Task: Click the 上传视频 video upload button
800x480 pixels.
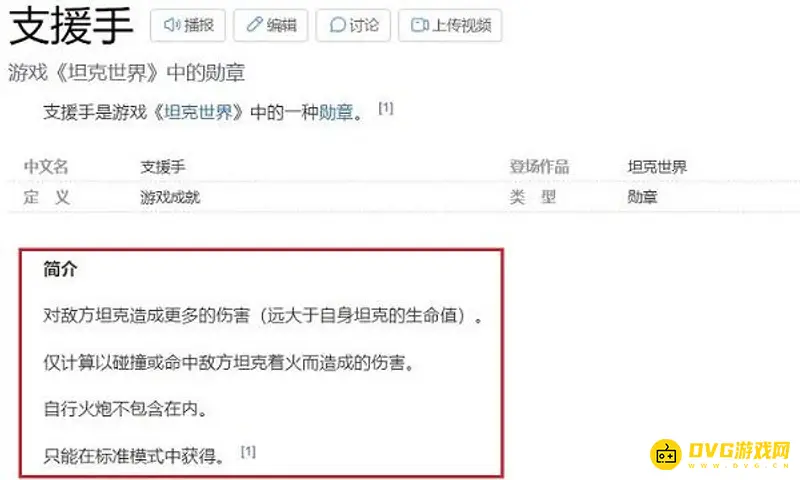Action: pyautogui.click(x=450, y=25)
